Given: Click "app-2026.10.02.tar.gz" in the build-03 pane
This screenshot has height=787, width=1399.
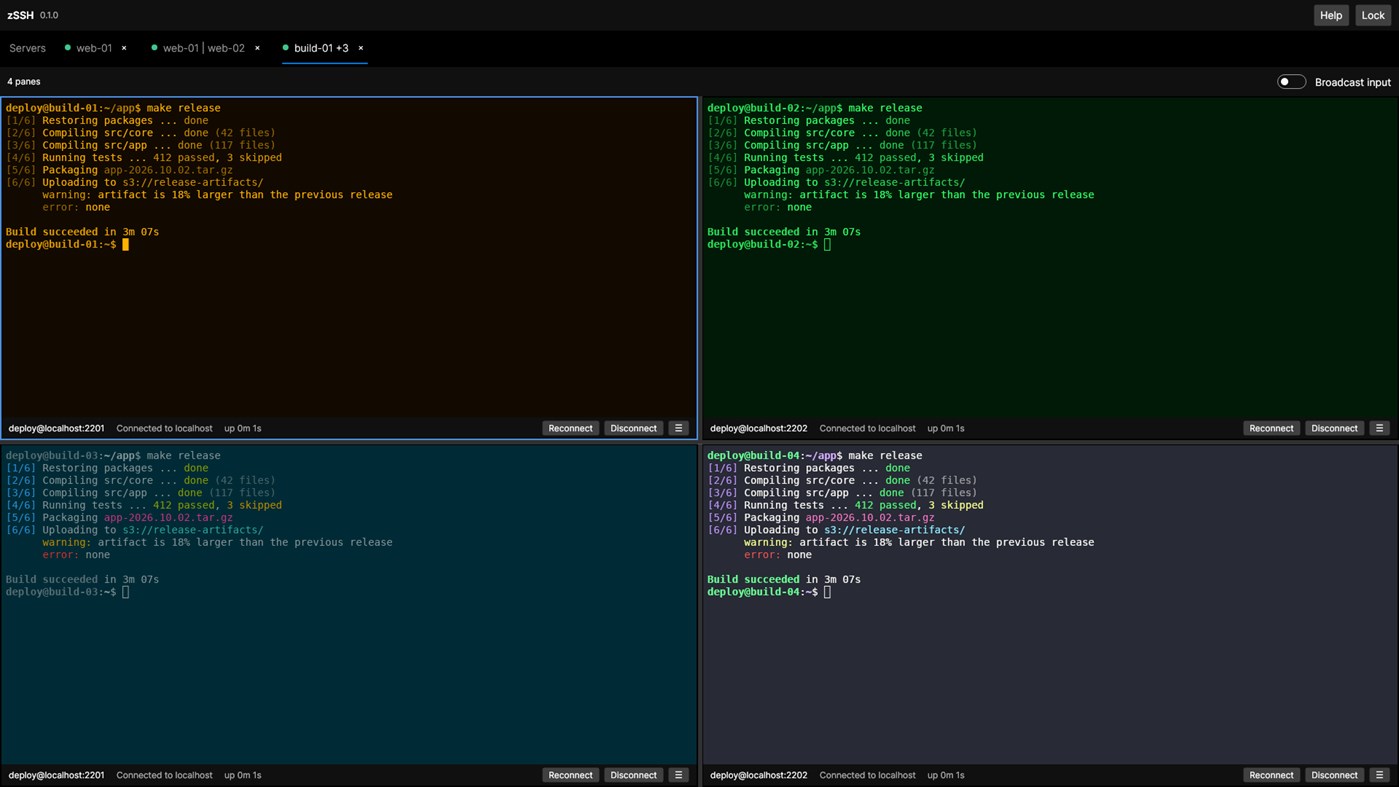Looking at the screenshot, I should [x=168, y=518].
